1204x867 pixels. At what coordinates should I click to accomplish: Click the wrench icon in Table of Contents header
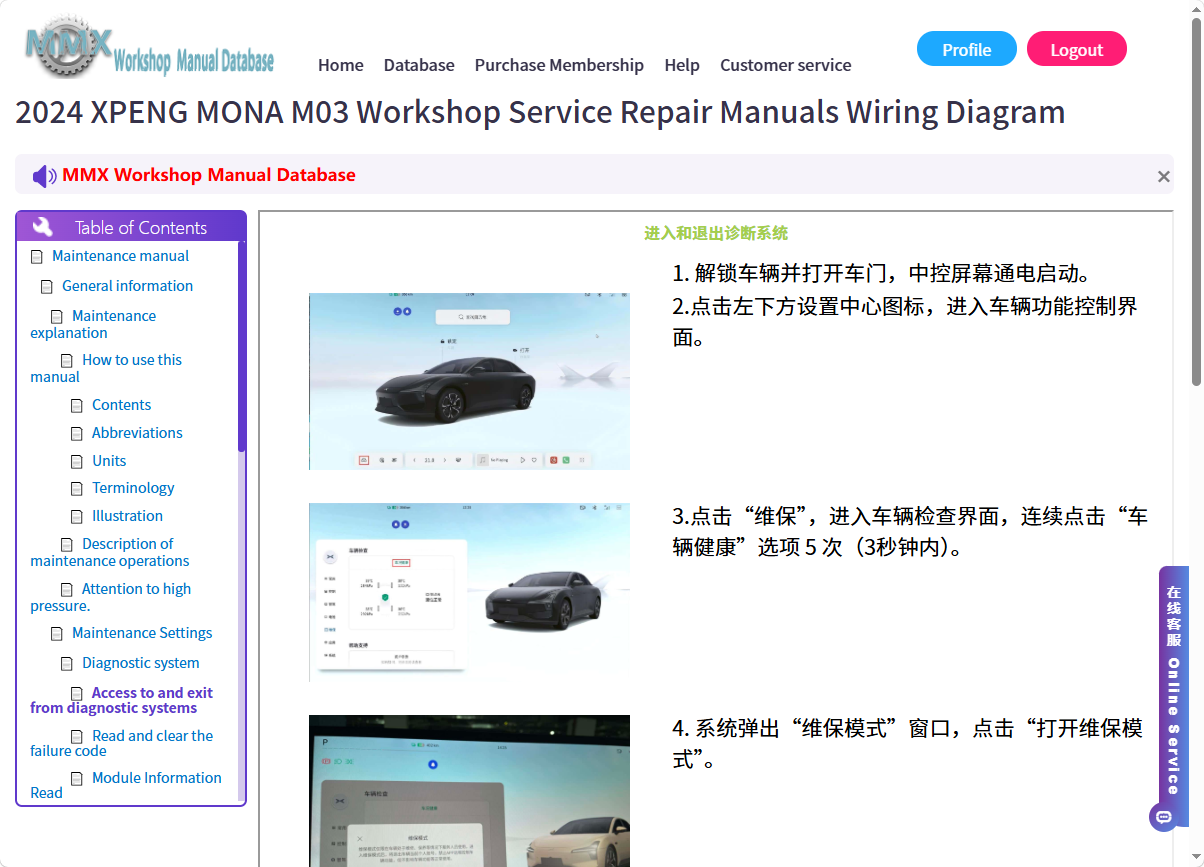point(43,227)
